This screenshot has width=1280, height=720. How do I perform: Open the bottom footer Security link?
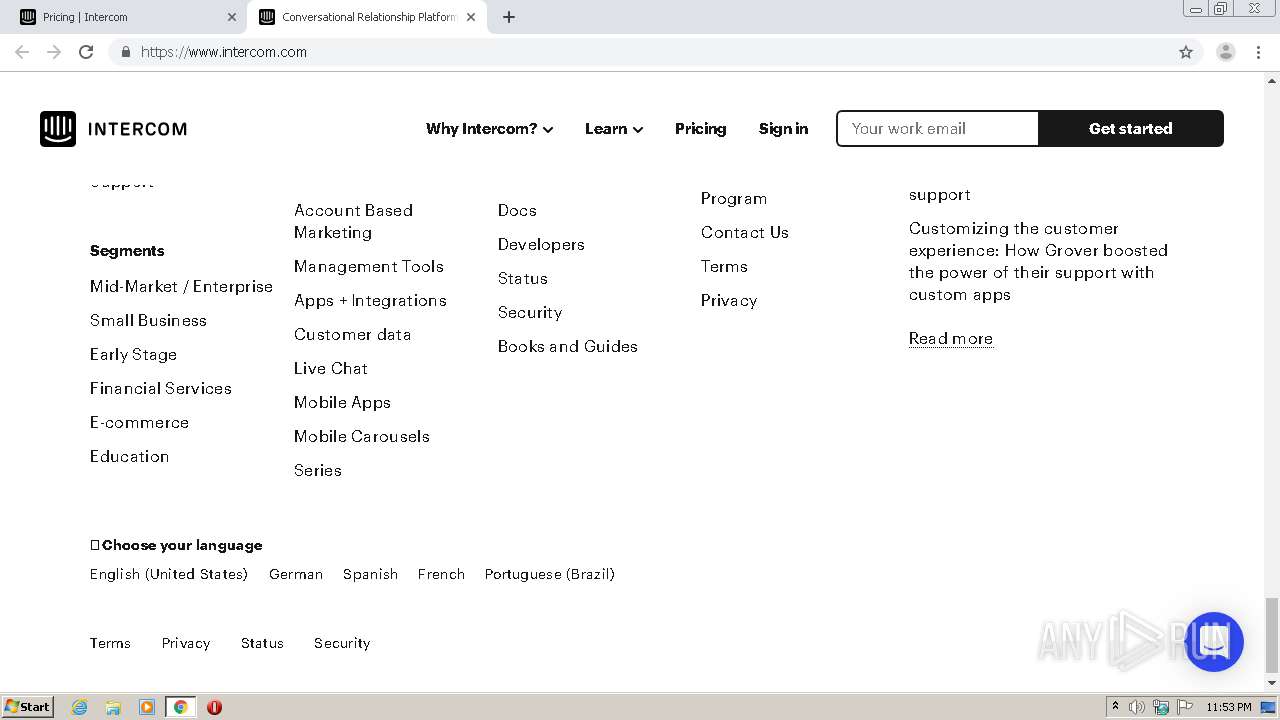(x=342, y=643)
